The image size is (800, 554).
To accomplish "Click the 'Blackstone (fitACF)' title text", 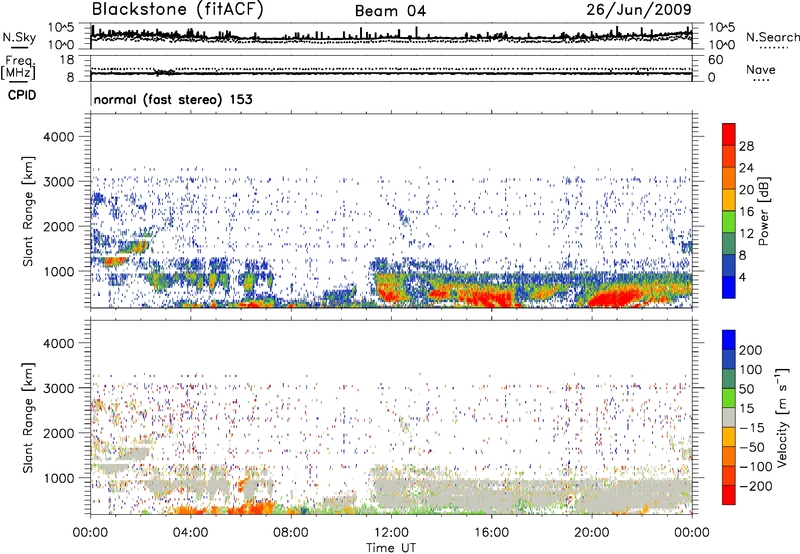I will [178, 10].
